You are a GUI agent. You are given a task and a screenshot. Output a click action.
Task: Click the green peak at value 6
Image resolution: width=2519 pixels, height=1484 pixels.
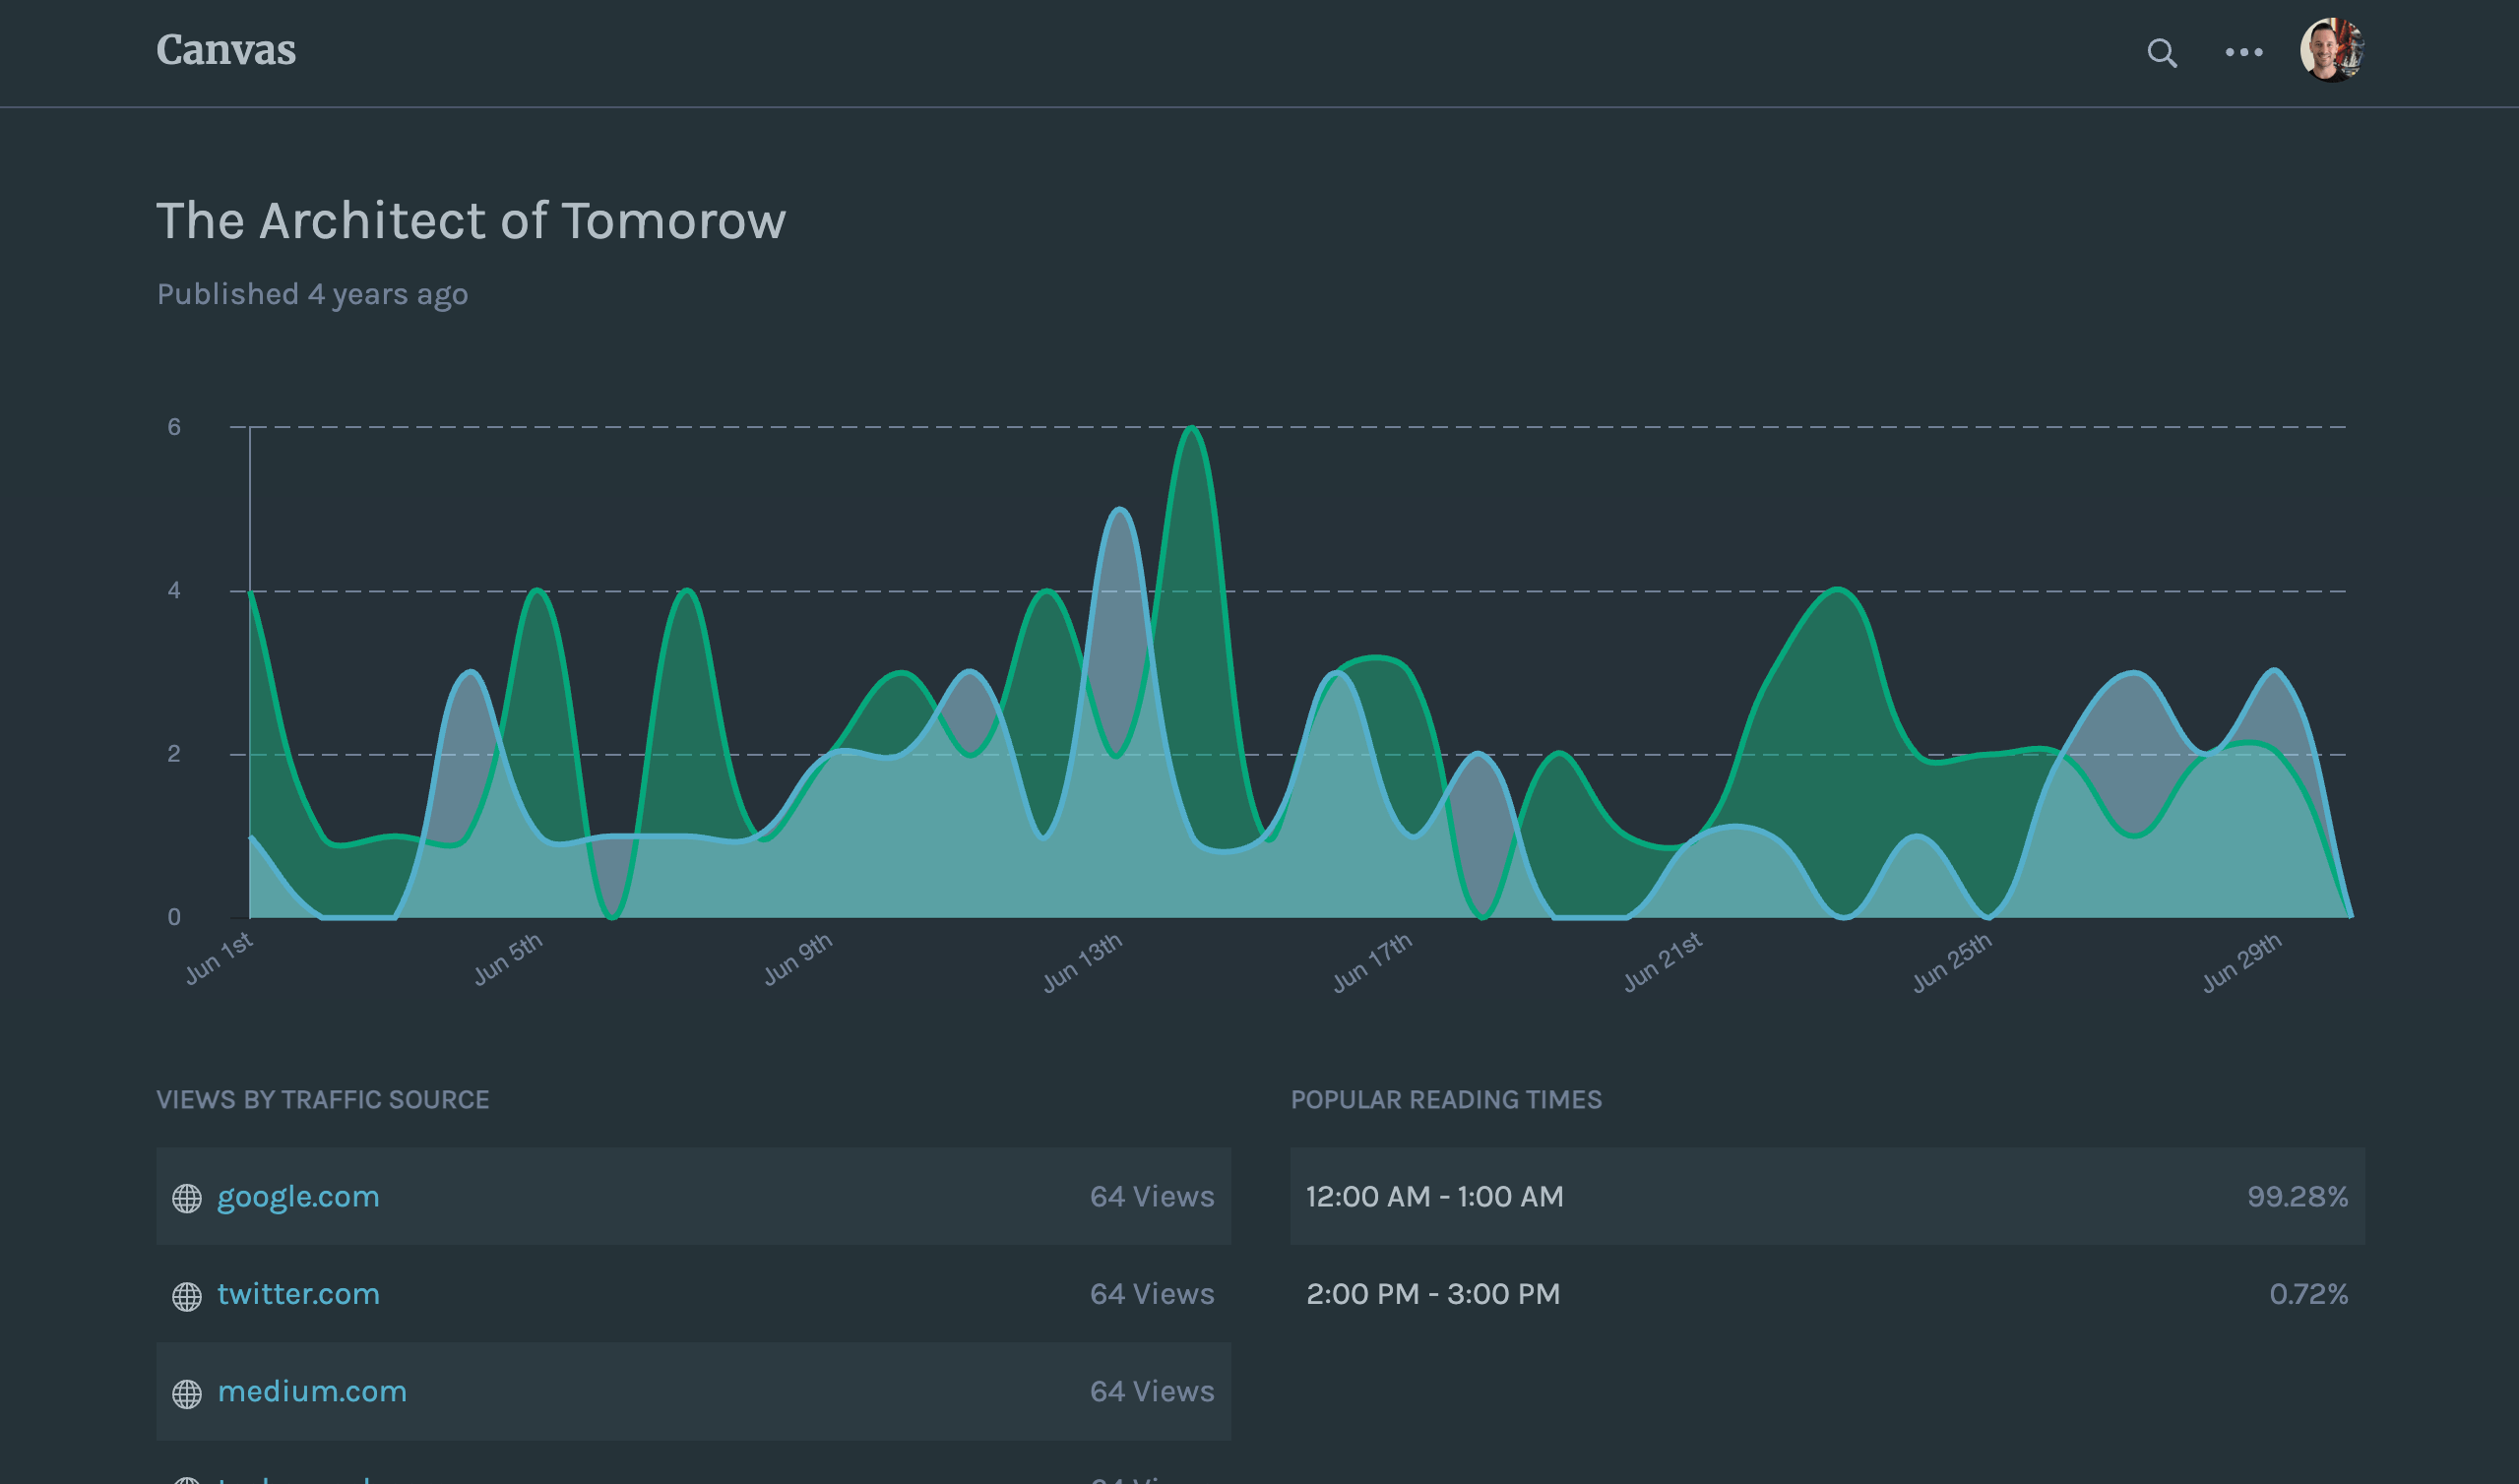[x=1191, y=430]
